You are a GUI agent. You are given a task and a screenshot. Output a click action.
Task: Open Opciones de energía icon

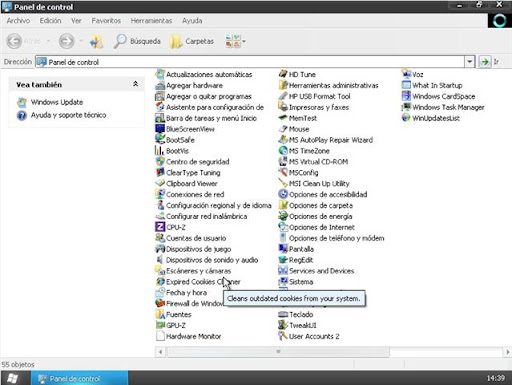click(283, 216)
